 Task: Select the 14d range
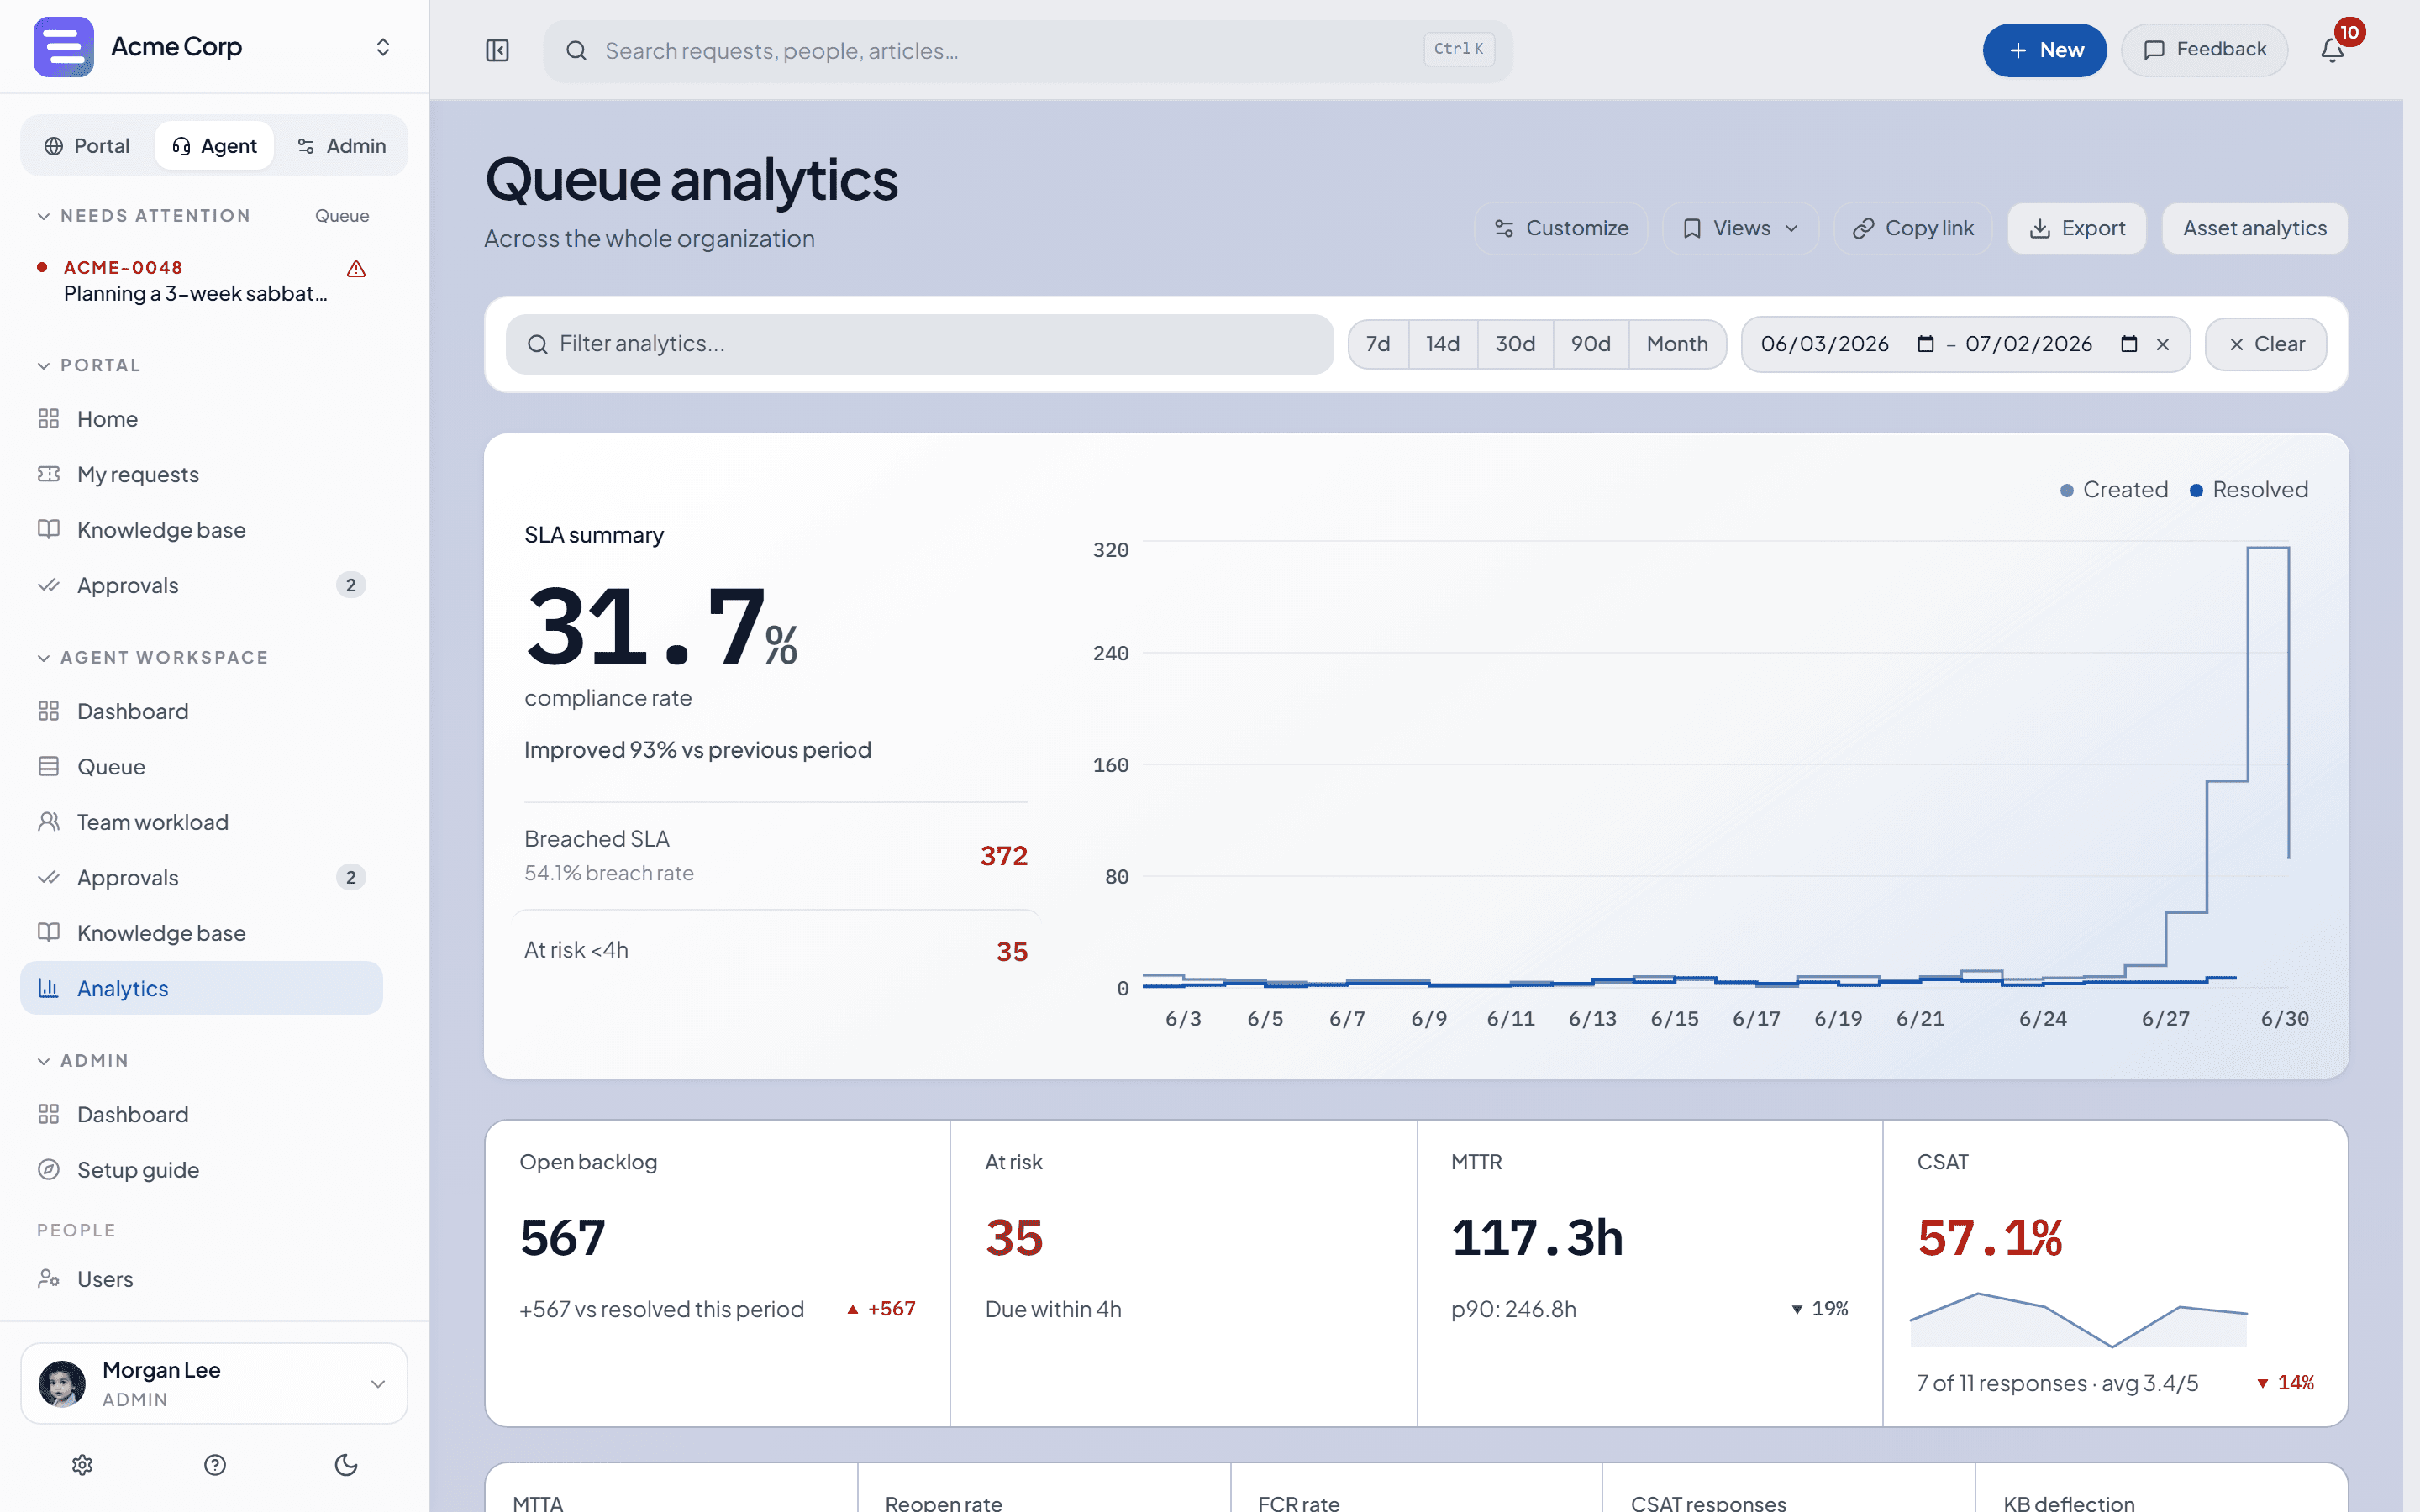pos(1443,344)
